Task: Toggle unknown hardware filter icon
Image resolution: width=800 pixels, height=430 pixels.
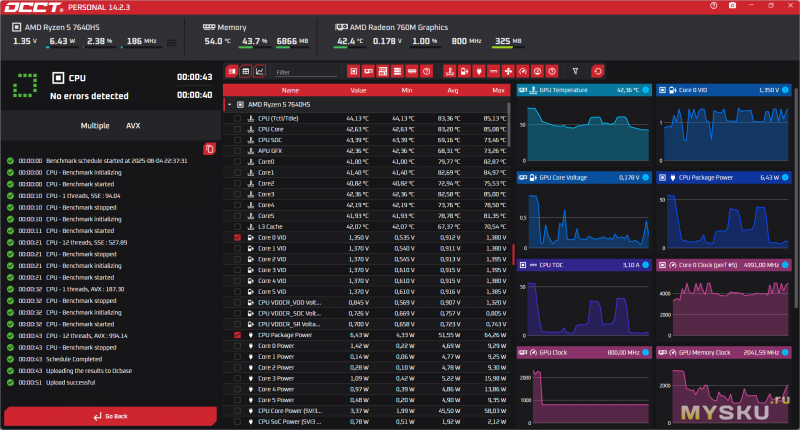Action: tap(427, 71)
